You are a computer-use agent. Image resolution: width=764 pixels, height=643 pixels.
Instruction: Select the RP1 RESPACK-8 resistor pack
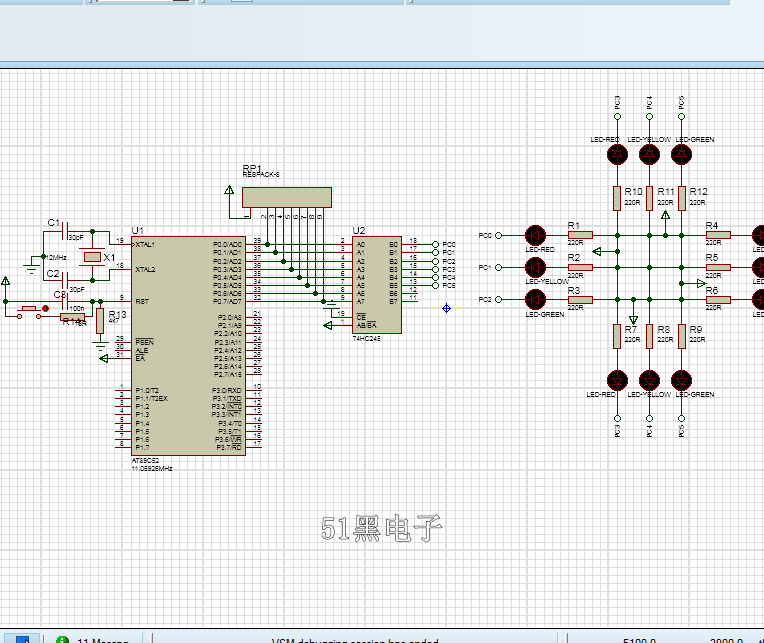point(286,197)
